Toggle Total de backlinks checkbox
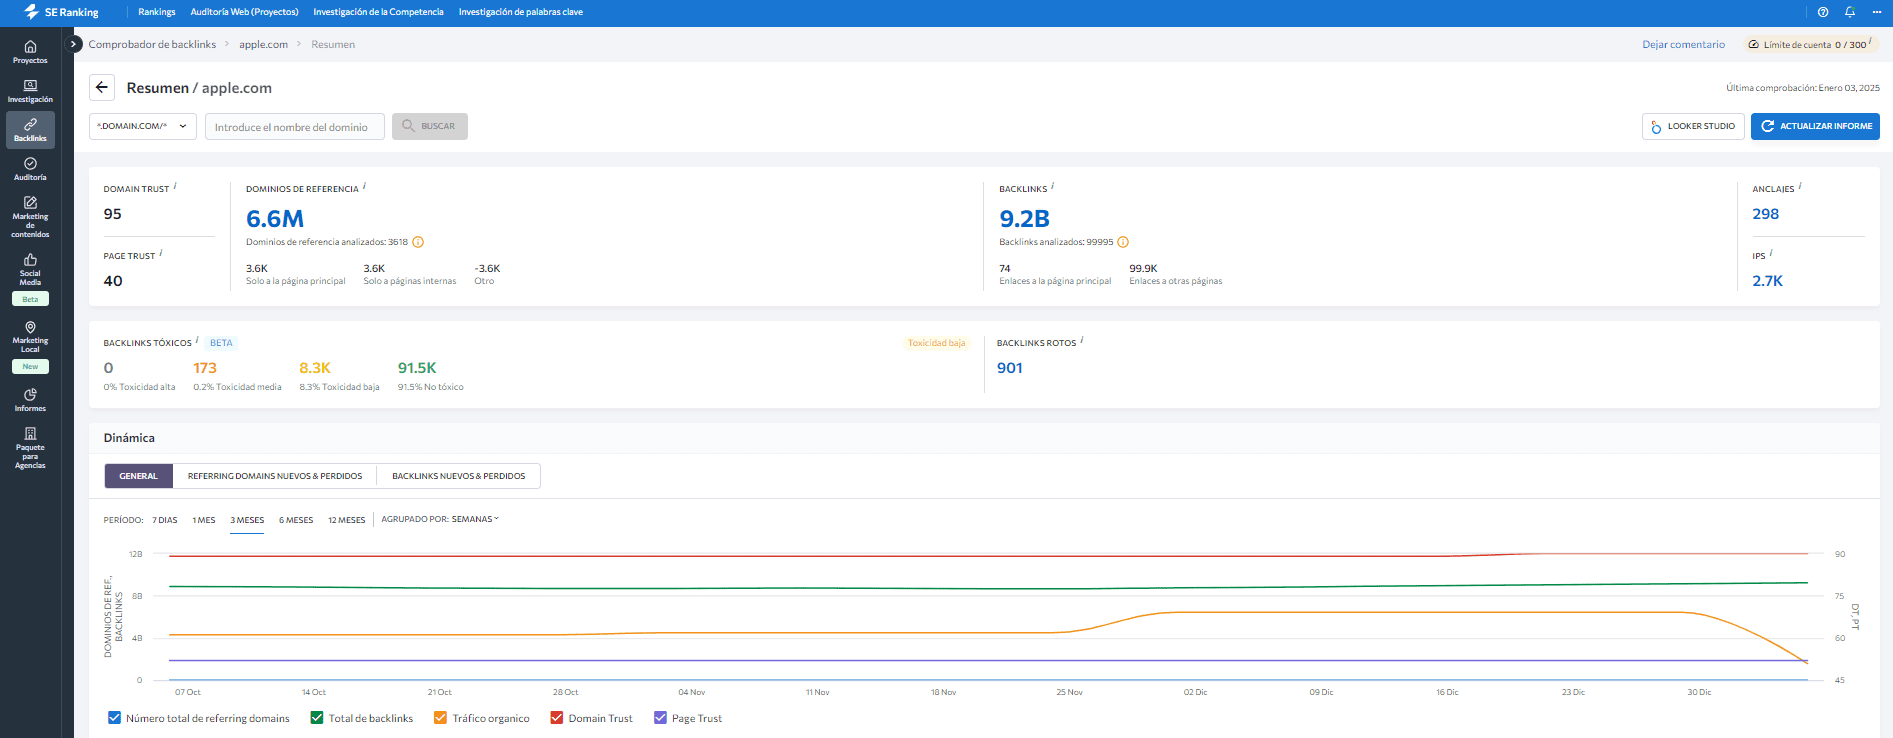The width and height of the screenshot is (1893, 738). tap(317, 718)
